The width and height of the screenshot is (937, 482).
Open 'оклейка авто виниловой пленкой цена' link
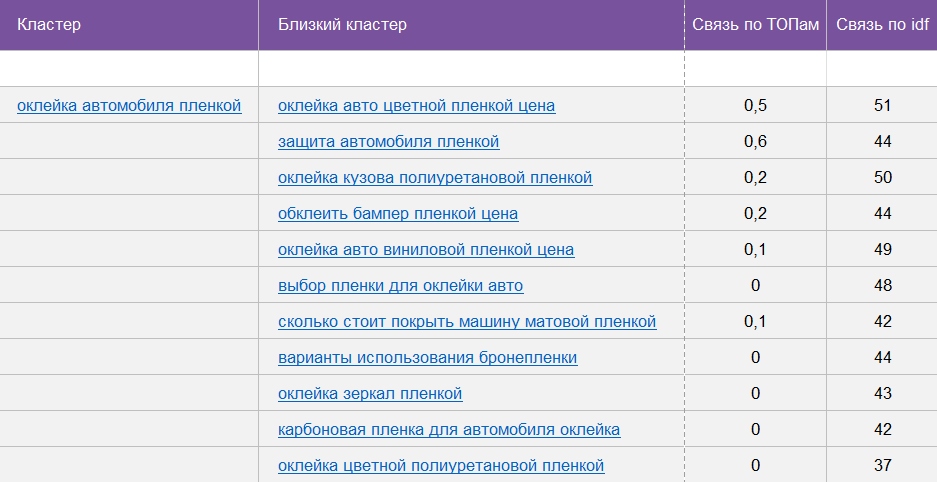click(x=426, y=249)
